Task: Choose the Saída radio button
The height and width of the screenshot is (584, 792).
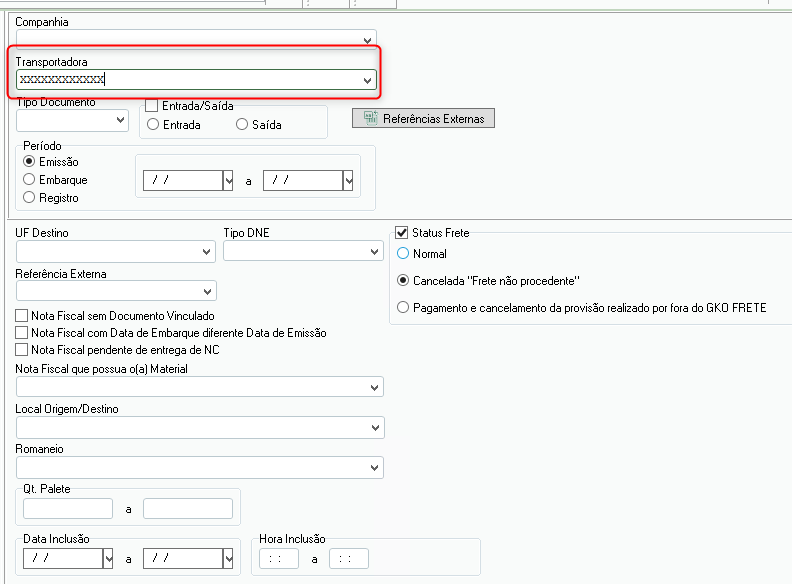Action: point(242,125)
